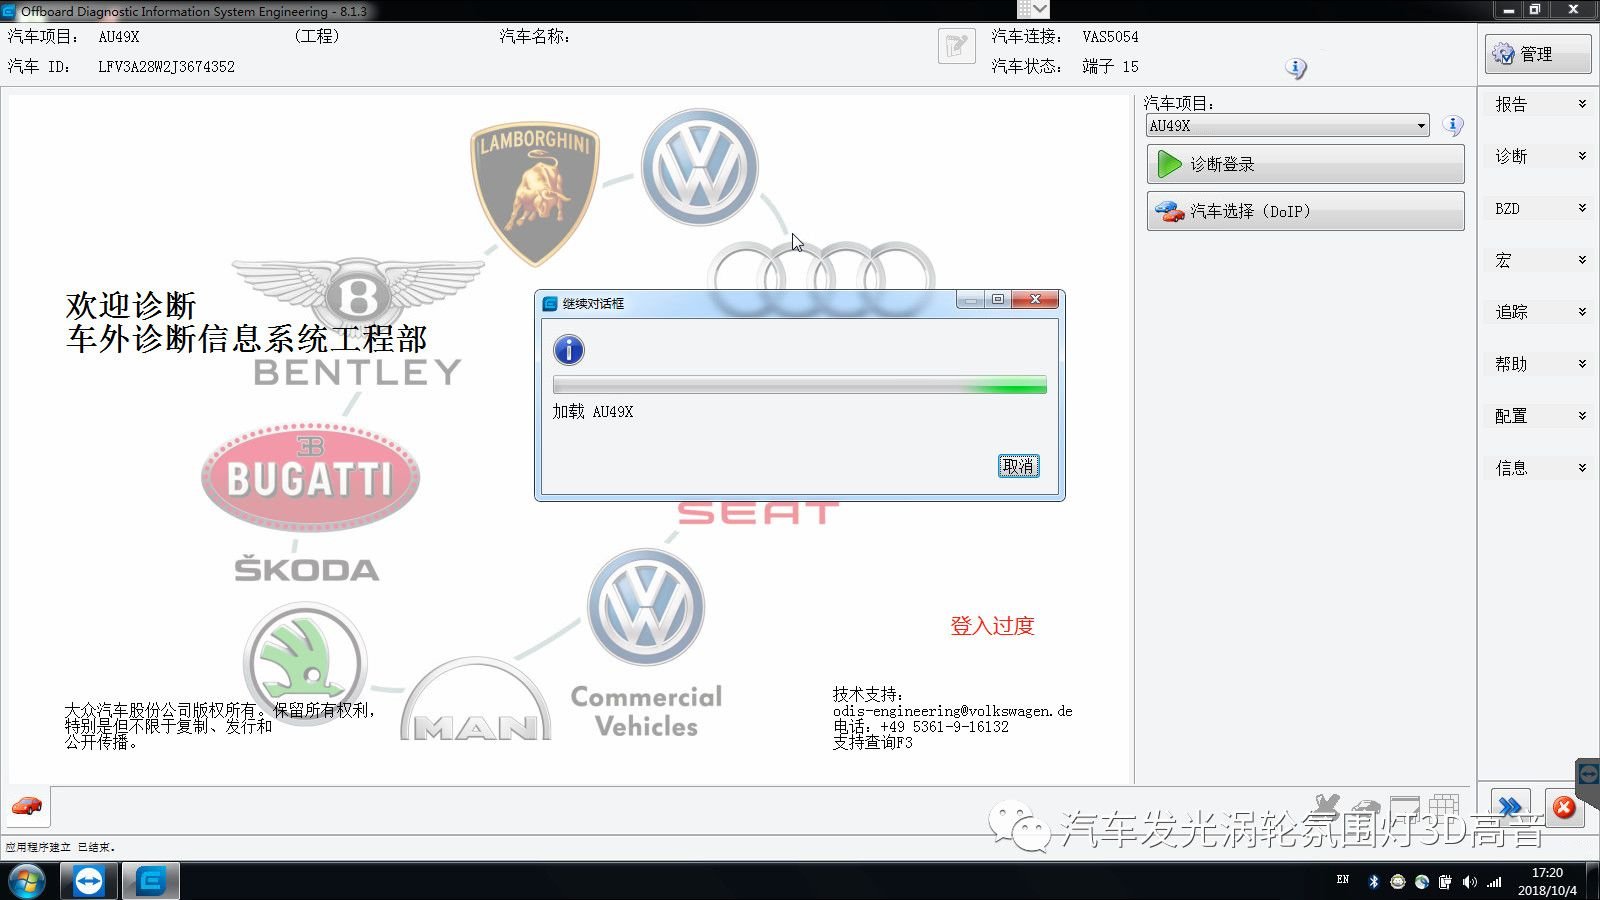Click the vehicle name edit notepad icon
1600x900 pixels.
(957, 46)
